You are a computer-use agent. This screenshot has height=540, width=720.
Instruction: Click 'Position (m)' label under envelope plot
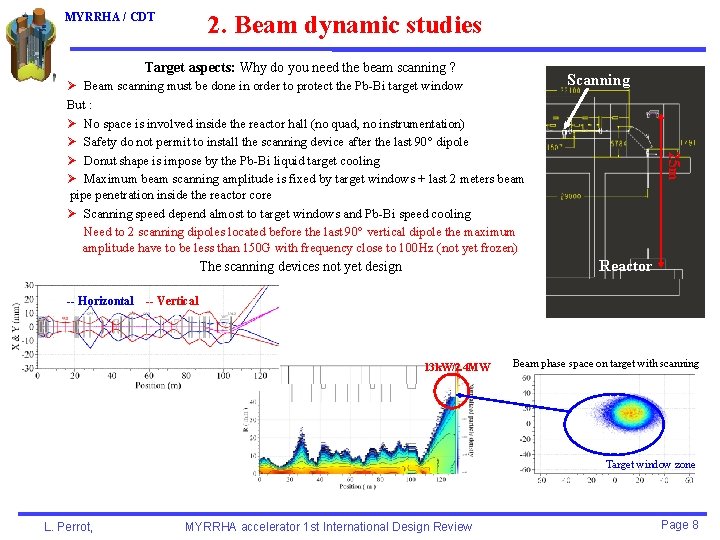158,386
